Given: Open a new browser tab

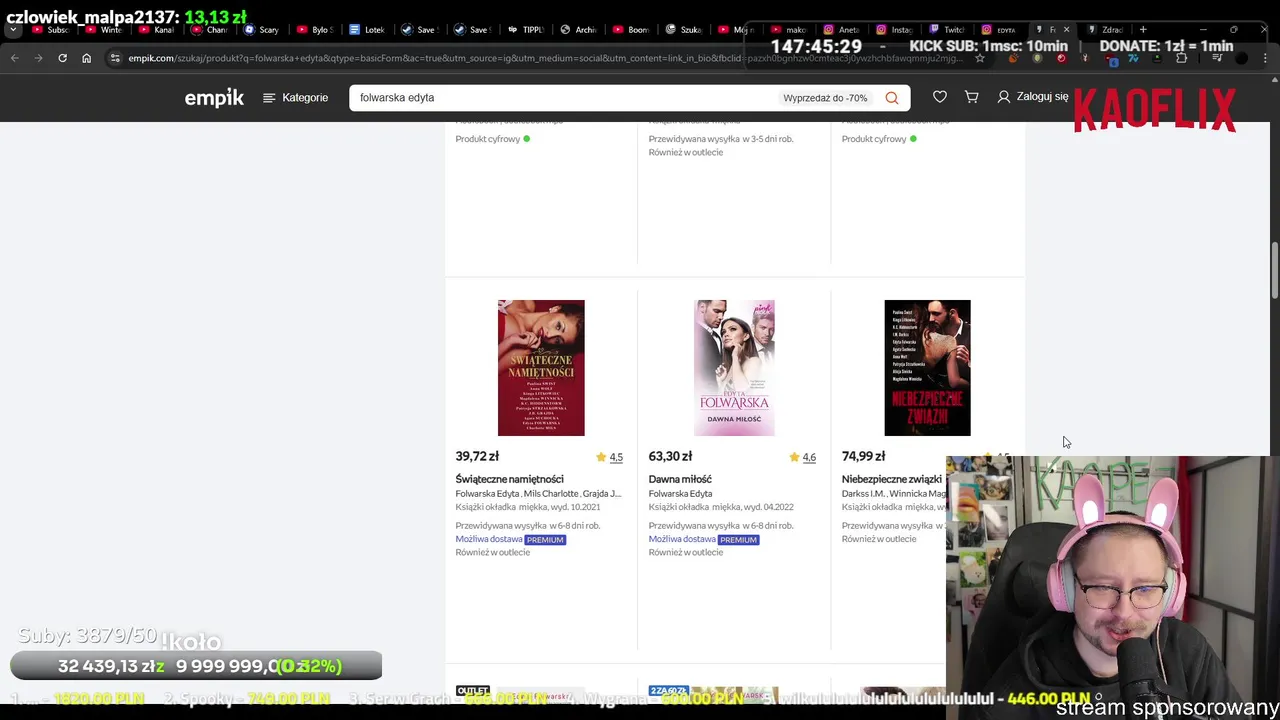Looking at the screenshot, I should coord(1143,30).
